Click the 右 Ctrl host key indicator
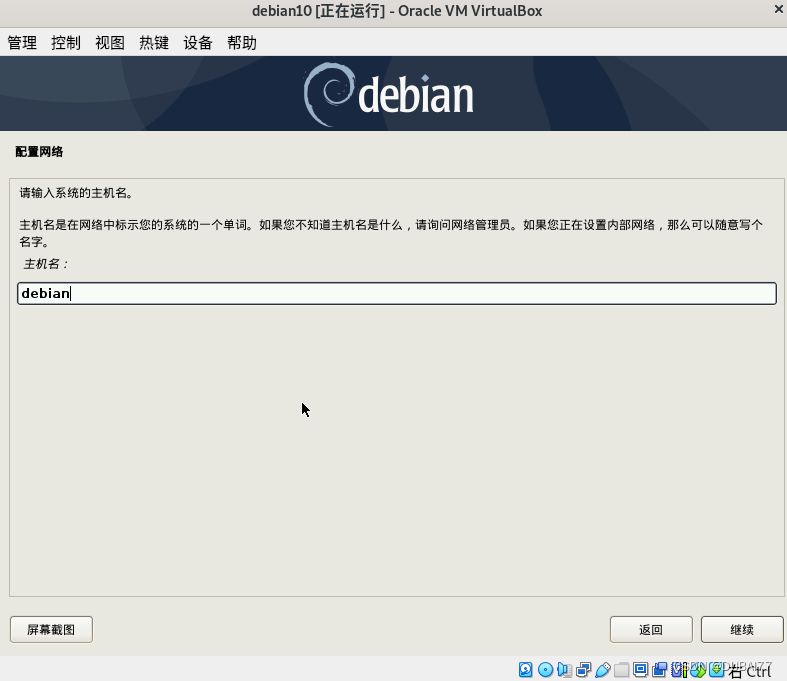Viewport: 787px width, 681px height. pyautogui.click(x=749, y=670)
